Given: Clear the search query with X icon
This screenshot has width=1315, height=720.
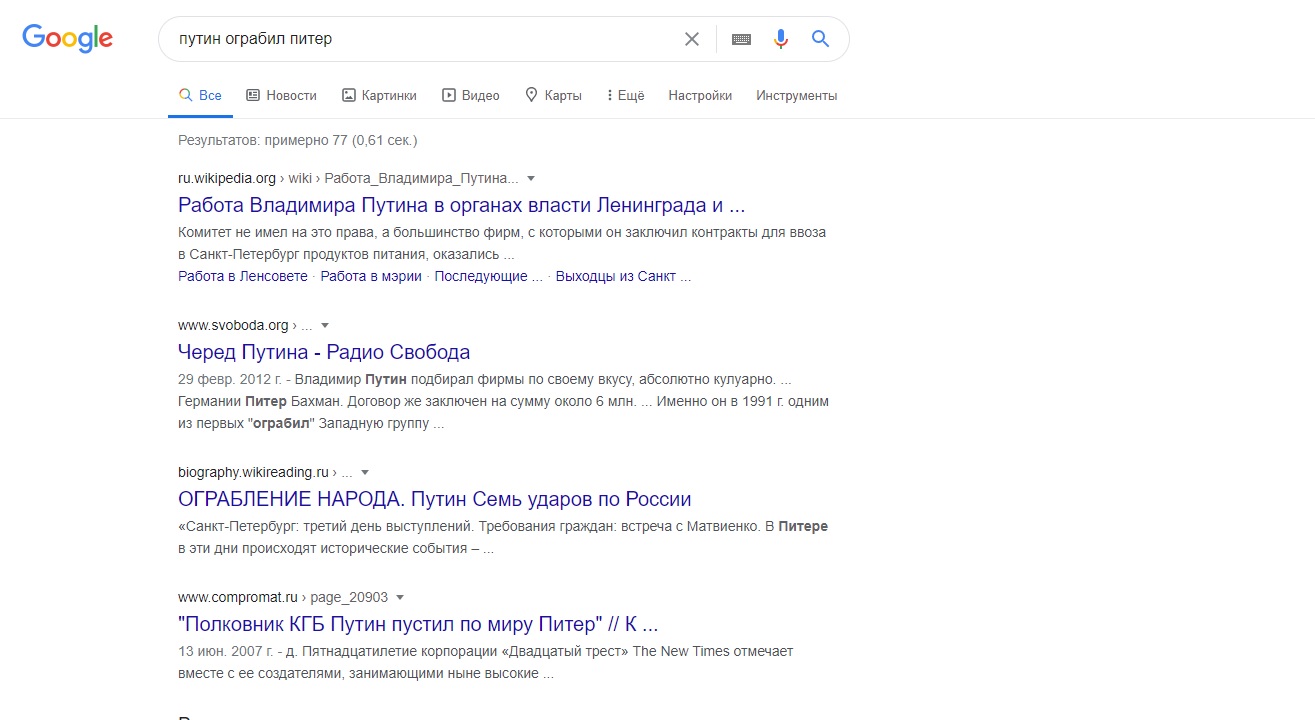Looking at the screenshot, I should coord(692,39).
